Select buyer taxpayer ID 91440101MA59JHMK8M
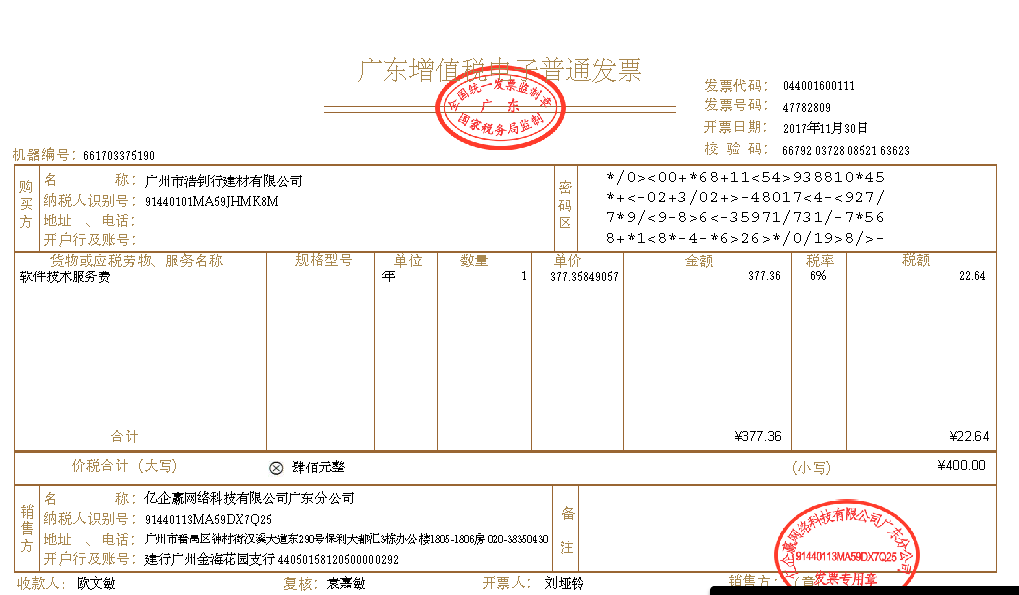Image resolution: width=1019 pixels, height=595 pixels. point(212,201)
